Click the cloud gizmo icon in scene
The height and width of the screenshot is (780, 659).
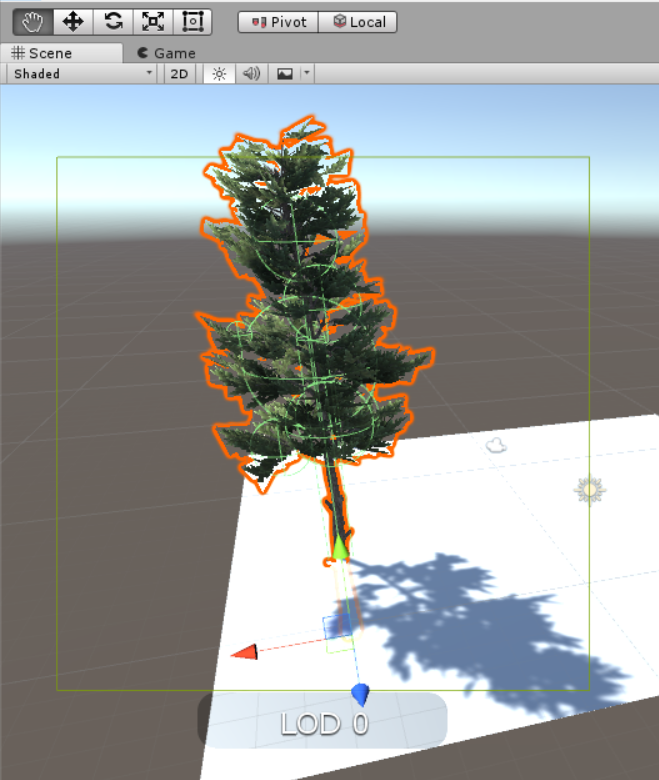click(x=496, y=445)
